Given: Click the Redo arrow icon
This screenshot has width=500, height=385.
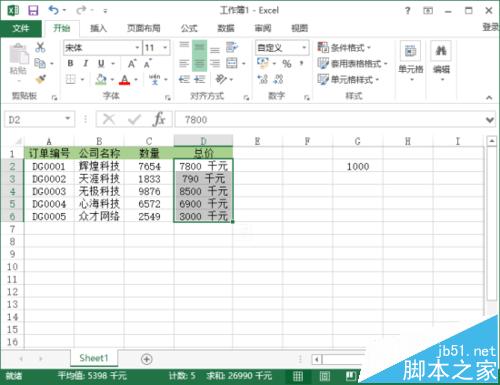Looking at the screenshot, I should point(80,10).
